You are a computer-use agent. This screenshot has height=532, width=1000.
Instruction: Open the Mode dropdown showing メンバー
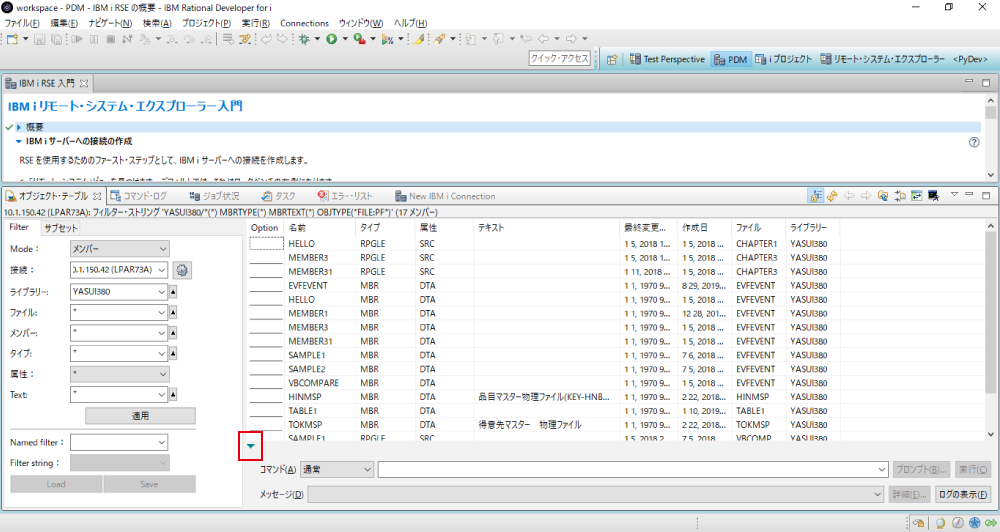click(x=119, y=249)
